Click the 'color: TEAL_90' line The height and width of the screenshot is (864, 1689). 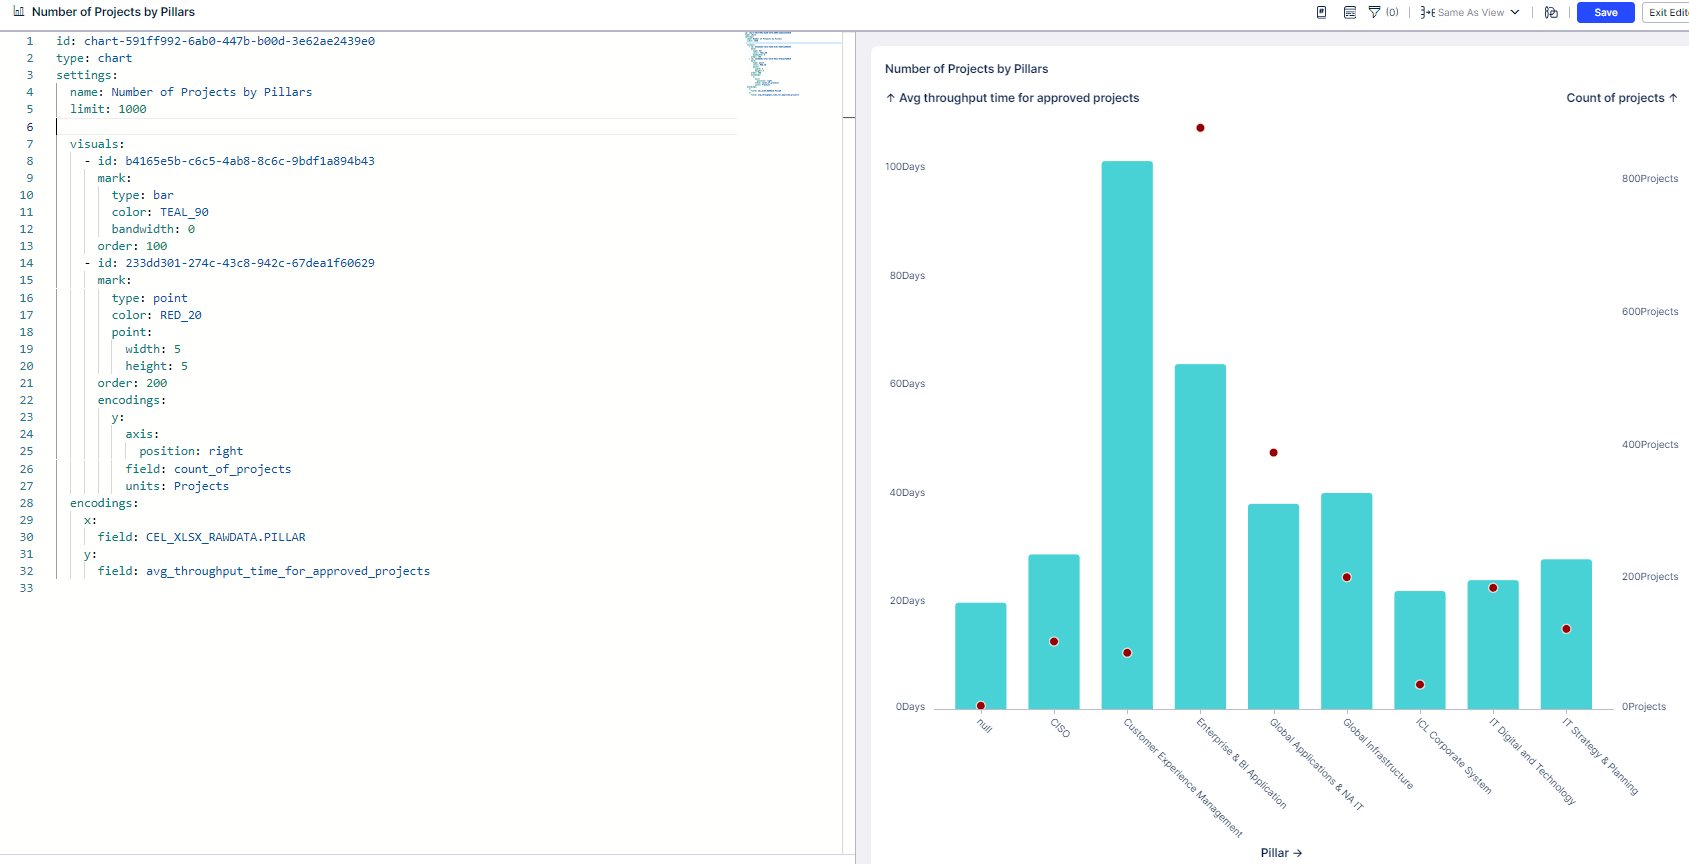click(160, 212)
